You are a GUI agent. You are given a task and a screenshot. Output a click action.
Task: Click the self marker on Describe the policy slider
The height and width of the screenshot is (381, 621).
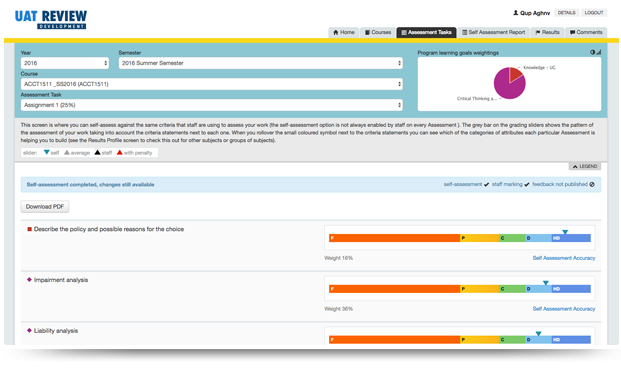[565, 232]
